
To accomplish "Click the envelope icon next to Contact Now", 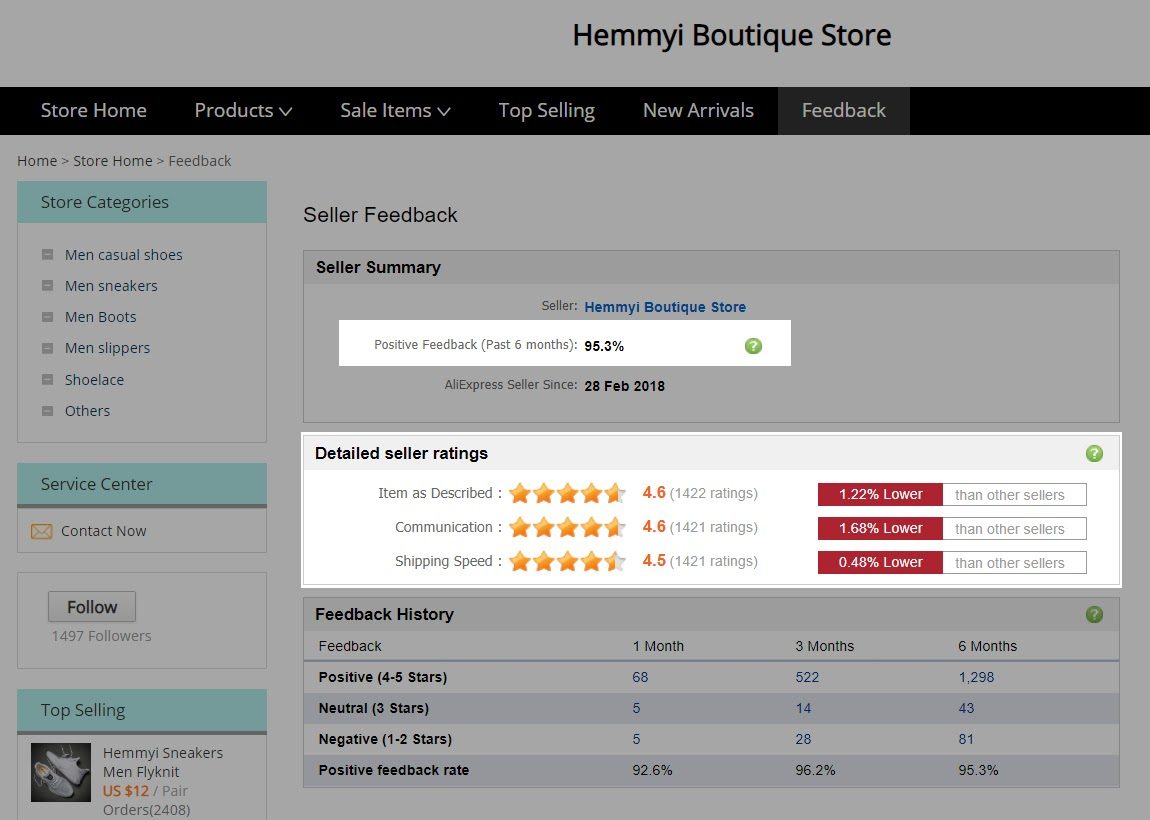I will pyautogui.click(x=42, y=531).
